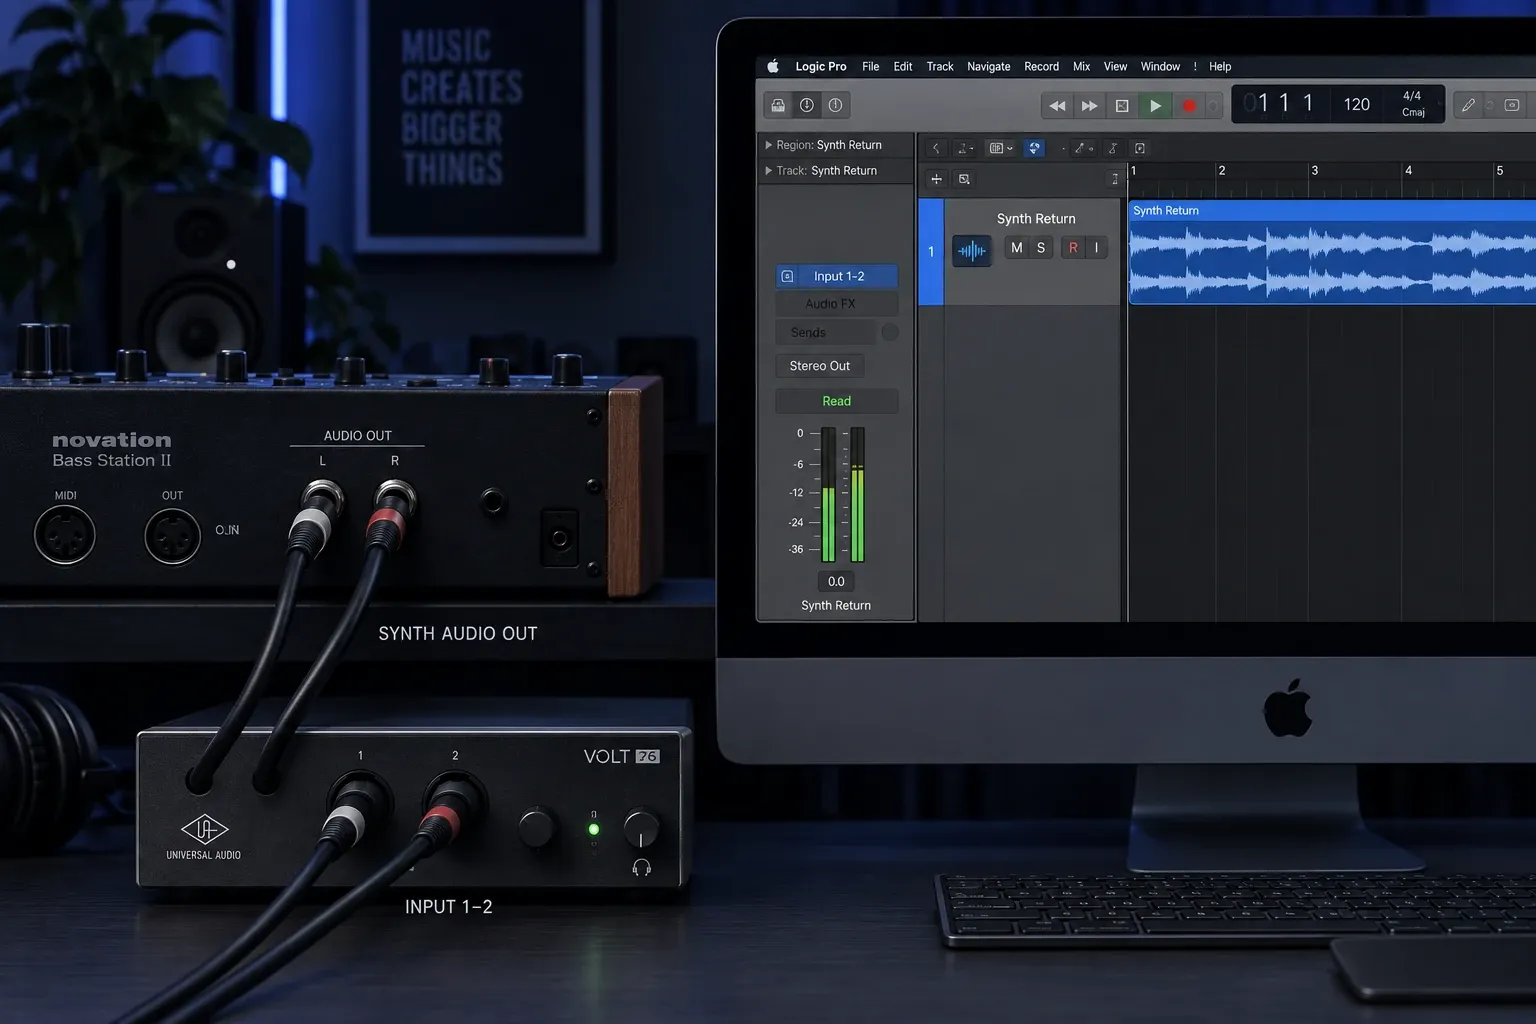Open the Record menu
Screen dimensions: 1536x1024
[1041, 66]
